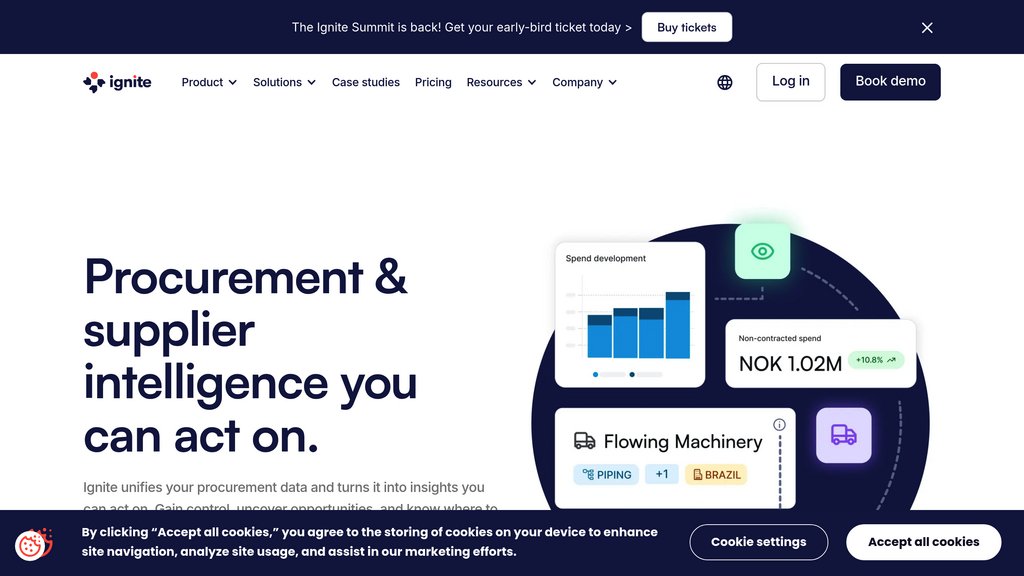Open the language selector globe icon

(x=725, y=82)
